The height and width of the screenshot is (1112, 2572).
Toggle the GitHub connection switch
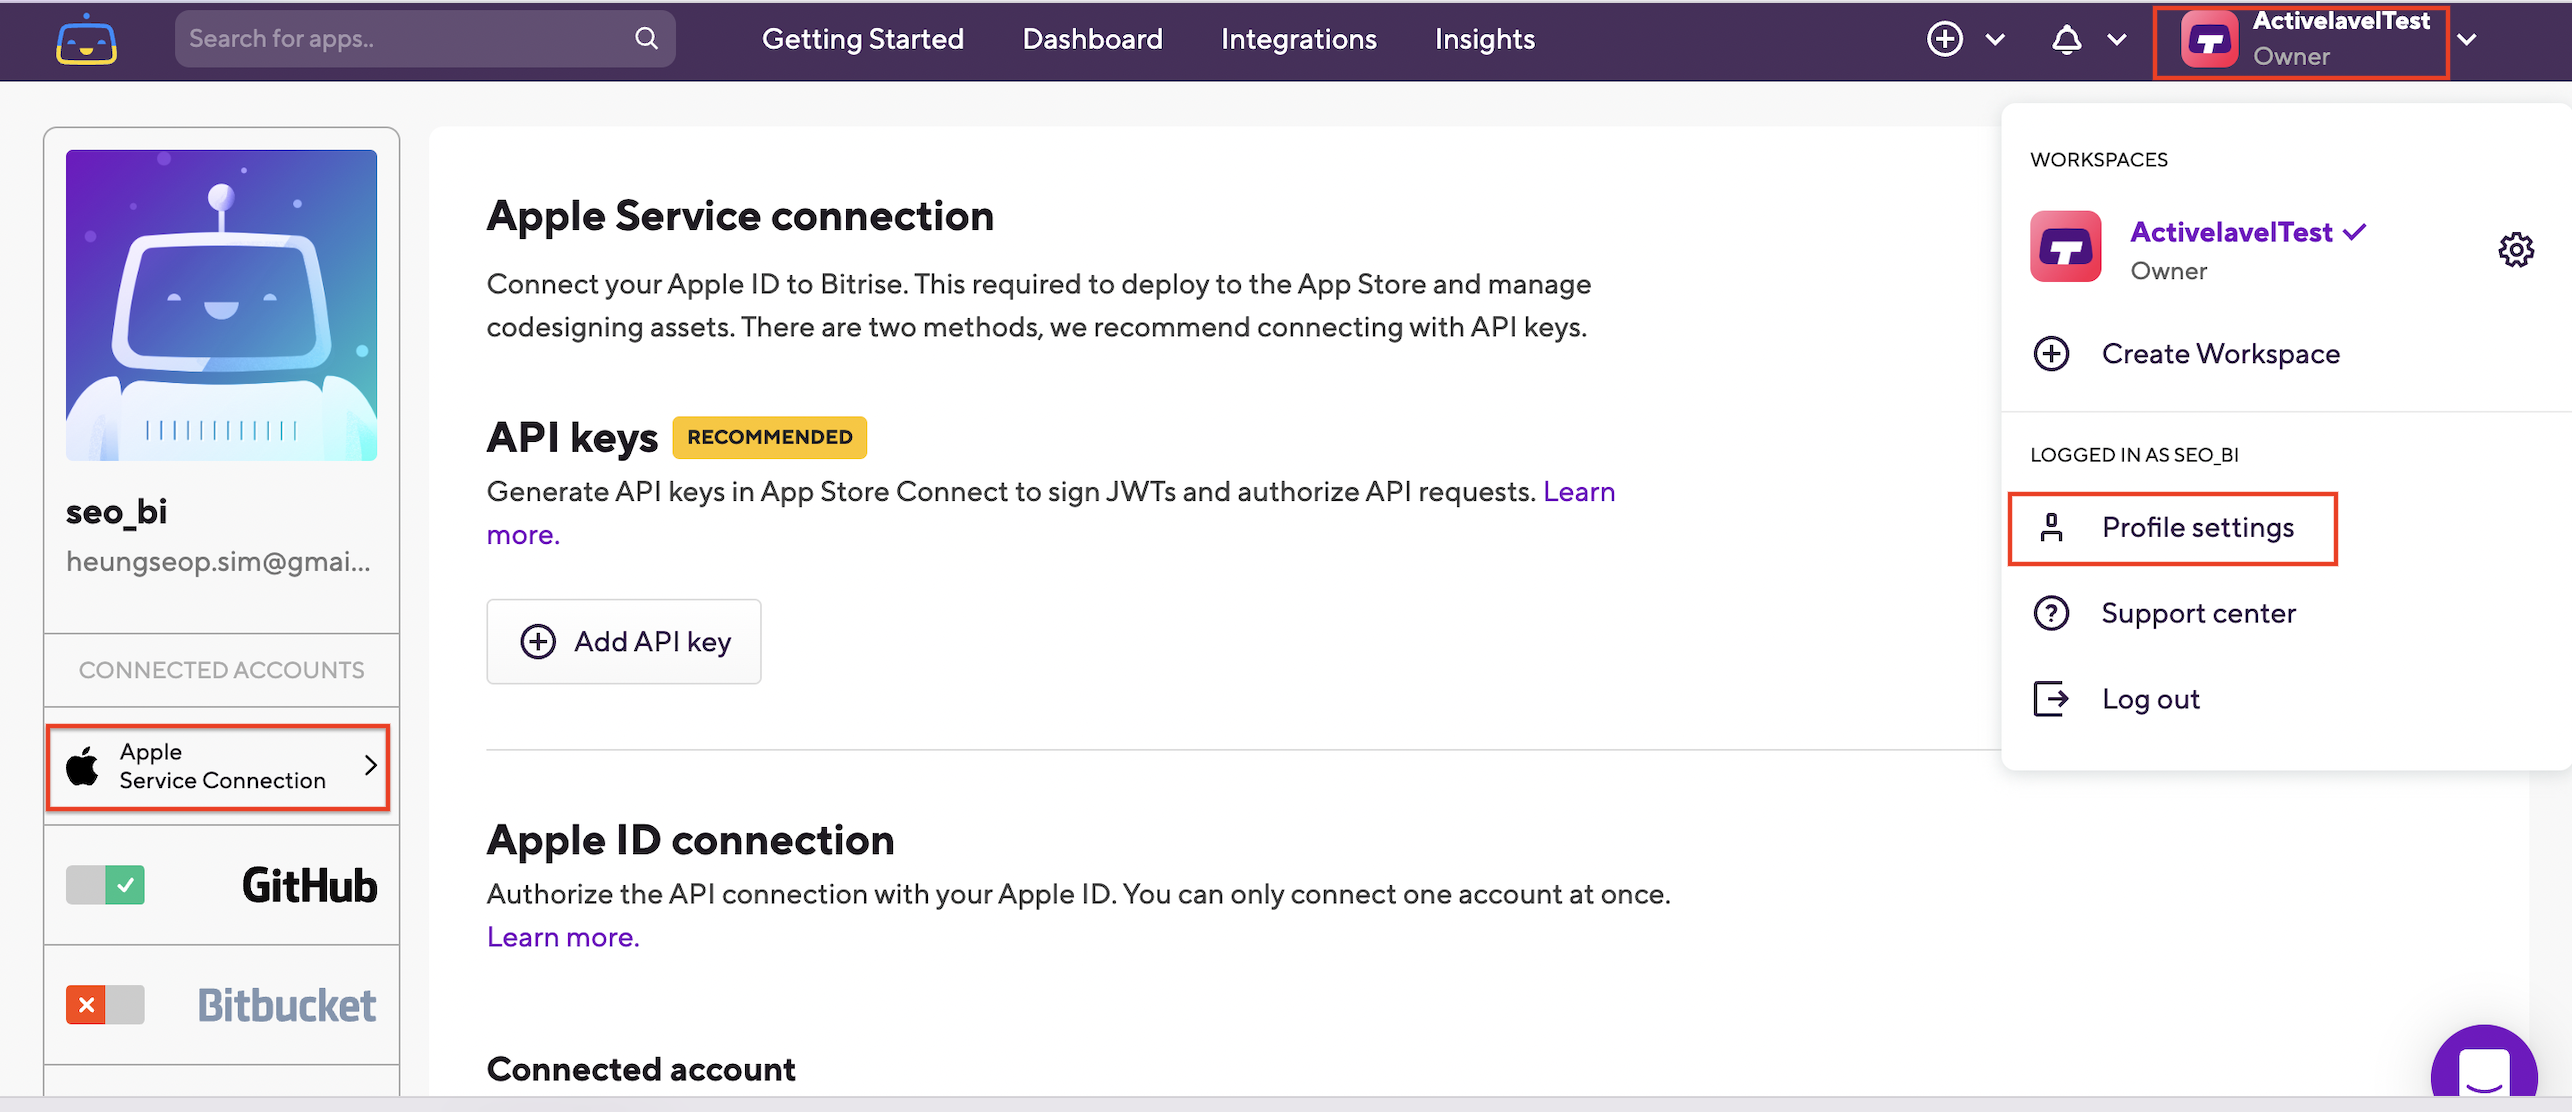coord(106,885)
